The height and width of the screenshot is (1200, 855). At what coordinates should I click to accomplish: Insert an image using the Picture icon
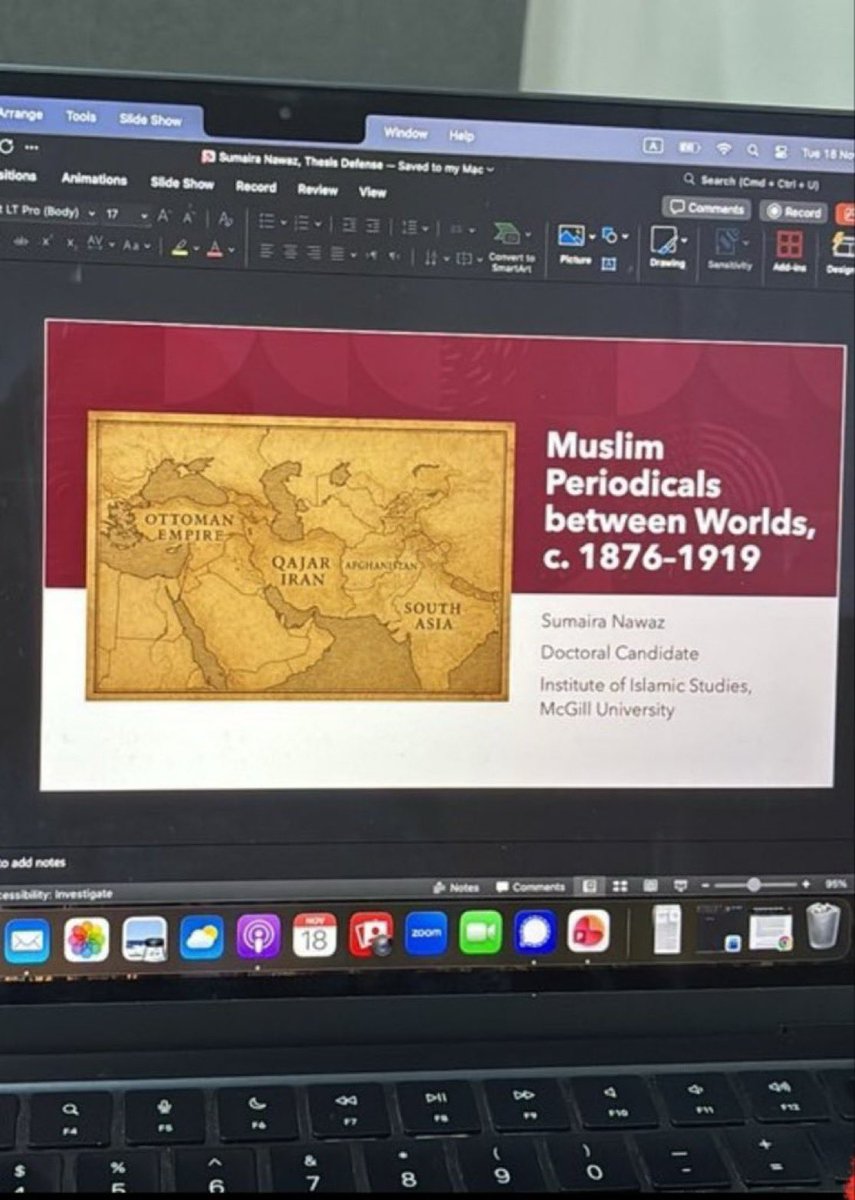pos(570,236)
